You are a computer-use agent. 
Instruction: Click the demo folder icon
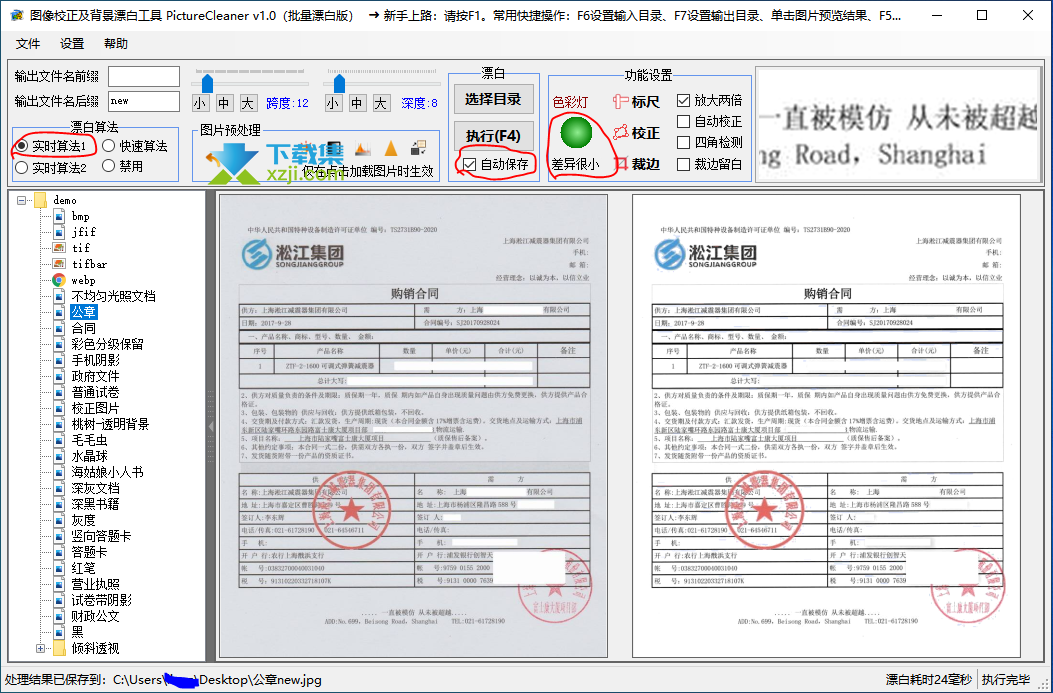(40, 200)
